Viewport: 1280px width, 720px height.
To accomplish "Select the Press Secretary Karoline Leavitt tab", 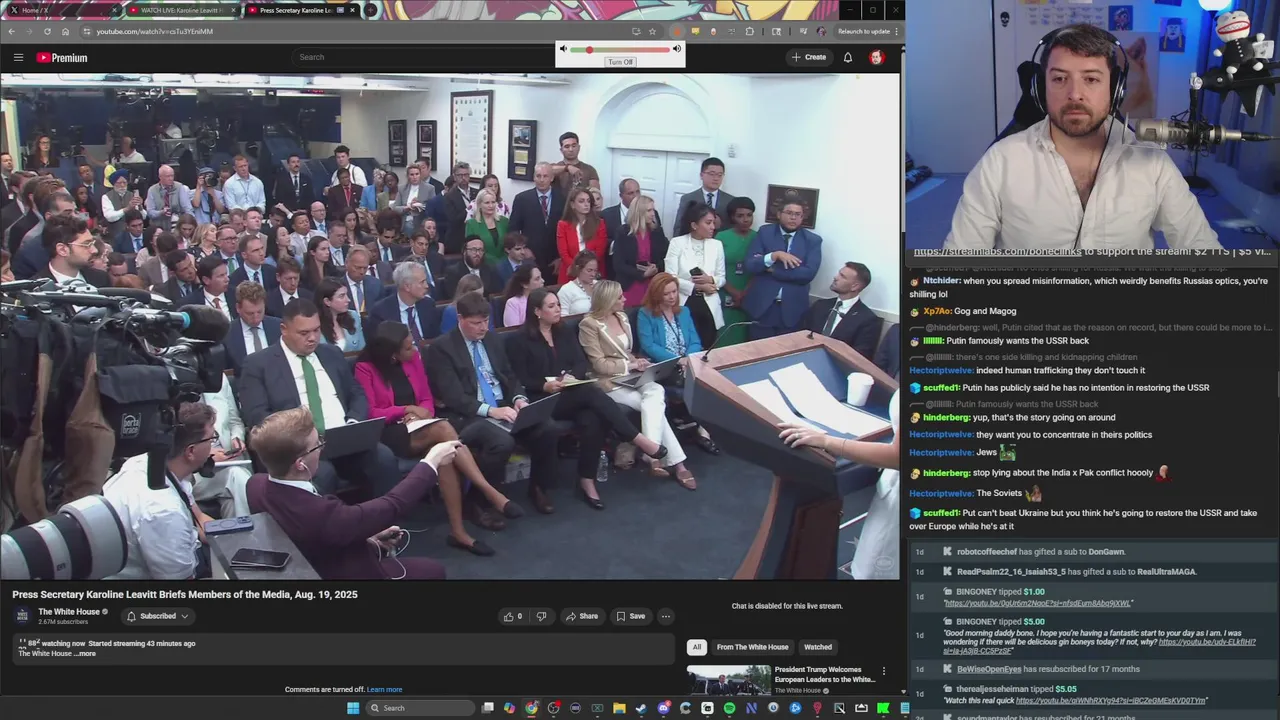I will tap(302, 10).
